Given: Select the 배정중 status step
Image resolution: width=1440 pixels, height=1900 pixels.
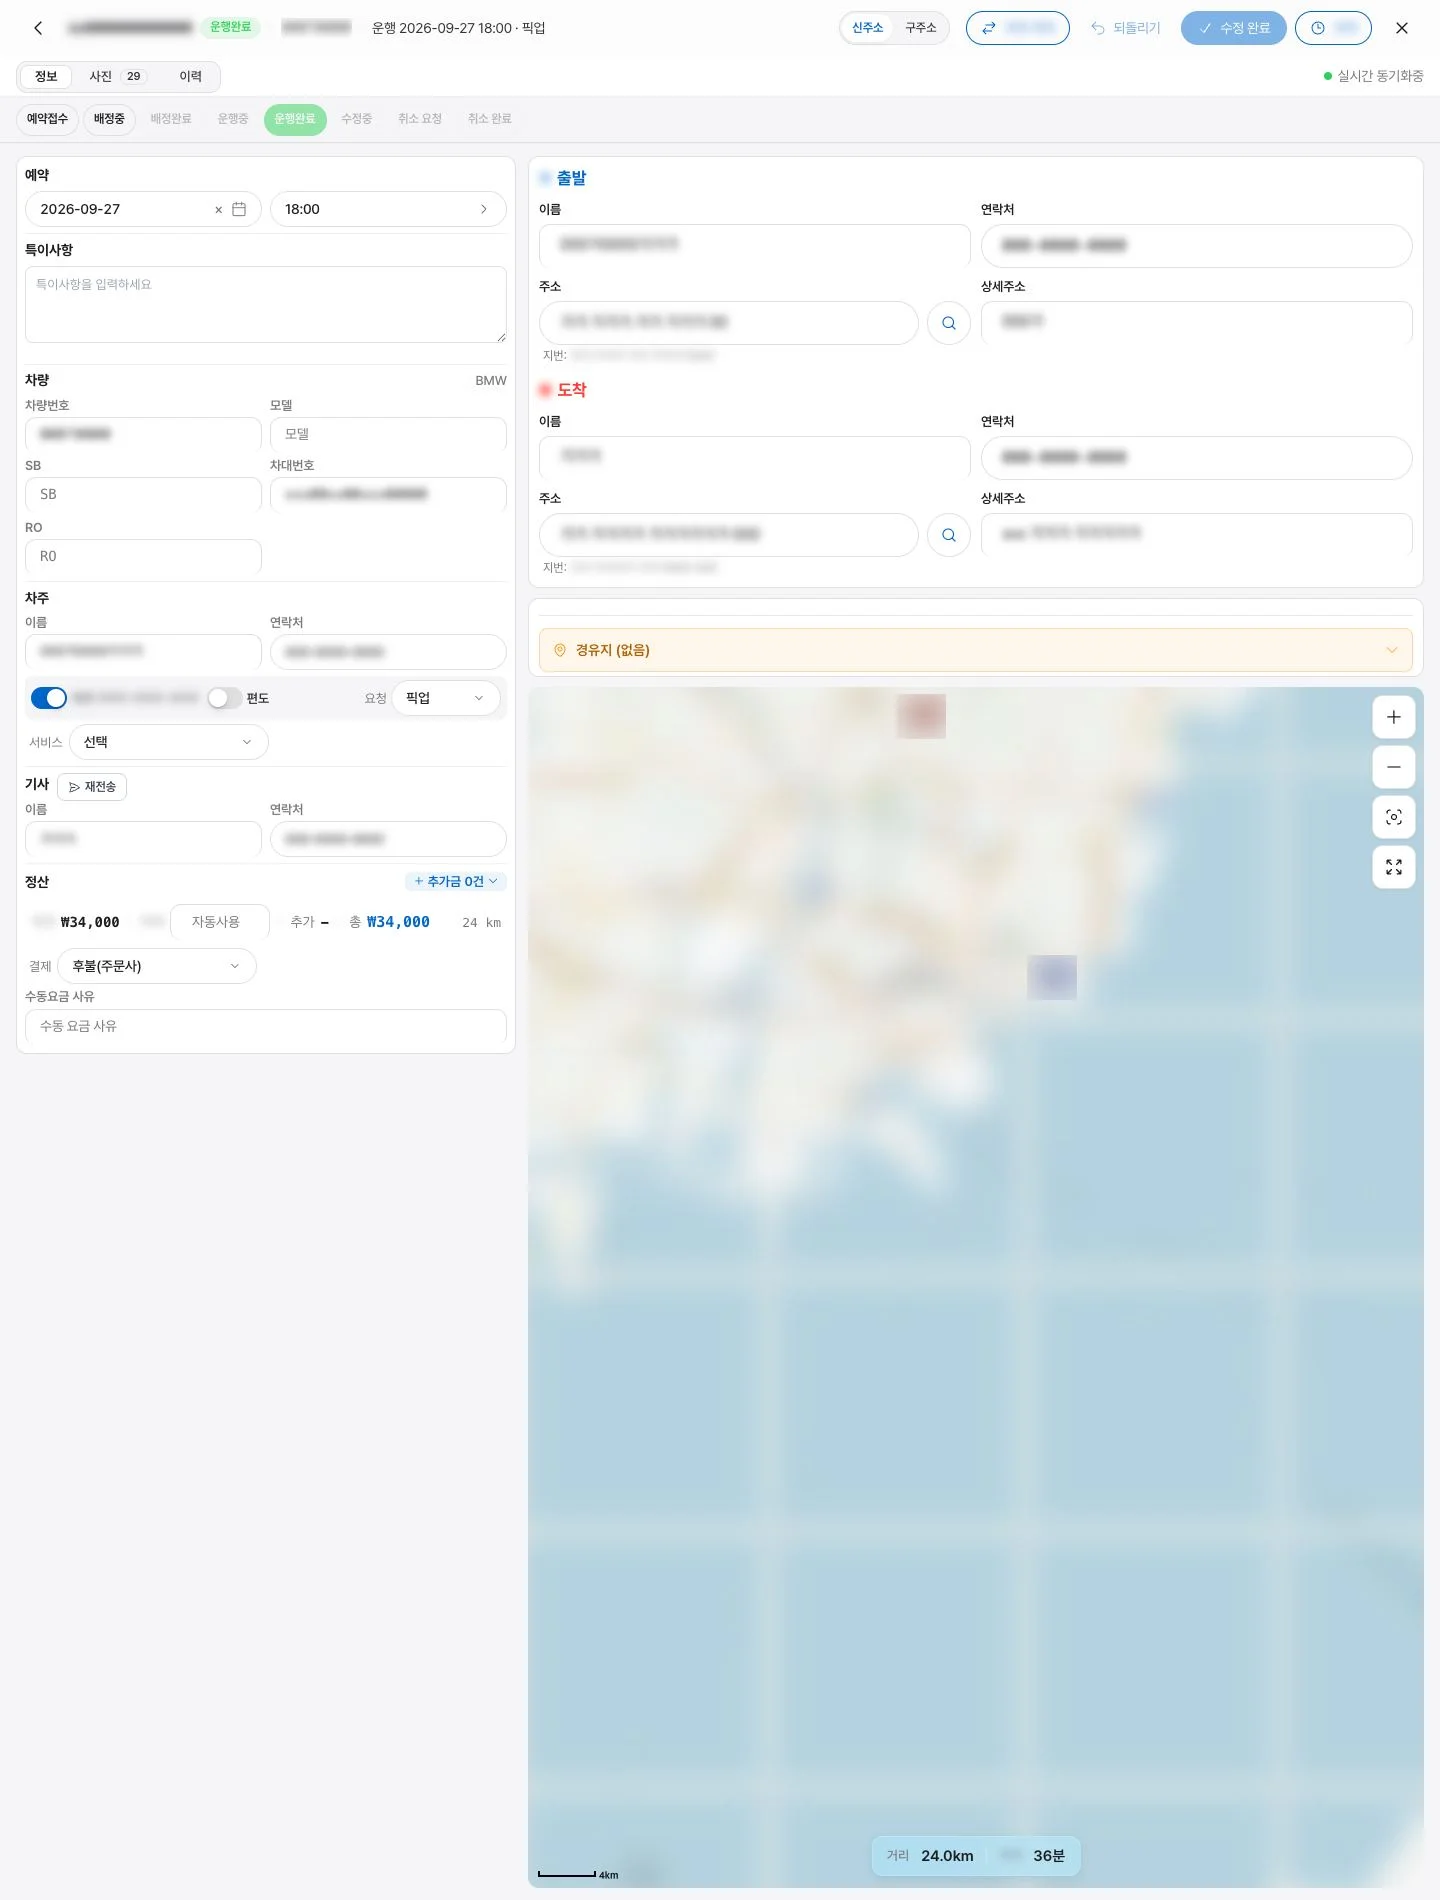Looking at the screenshot, I should [109, 119].
